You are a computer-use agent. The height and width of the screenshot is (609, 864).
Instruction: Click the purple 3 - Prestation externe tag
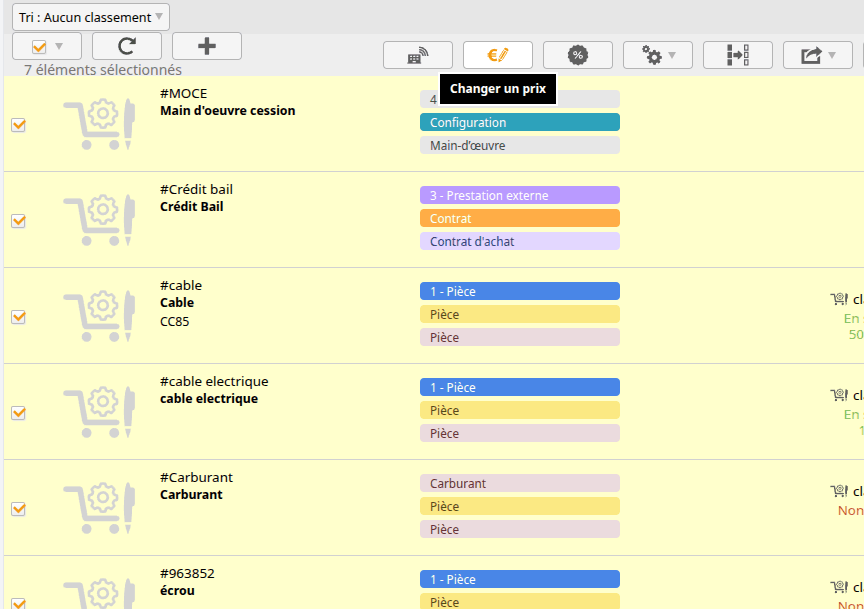click(x=520, y=195)
